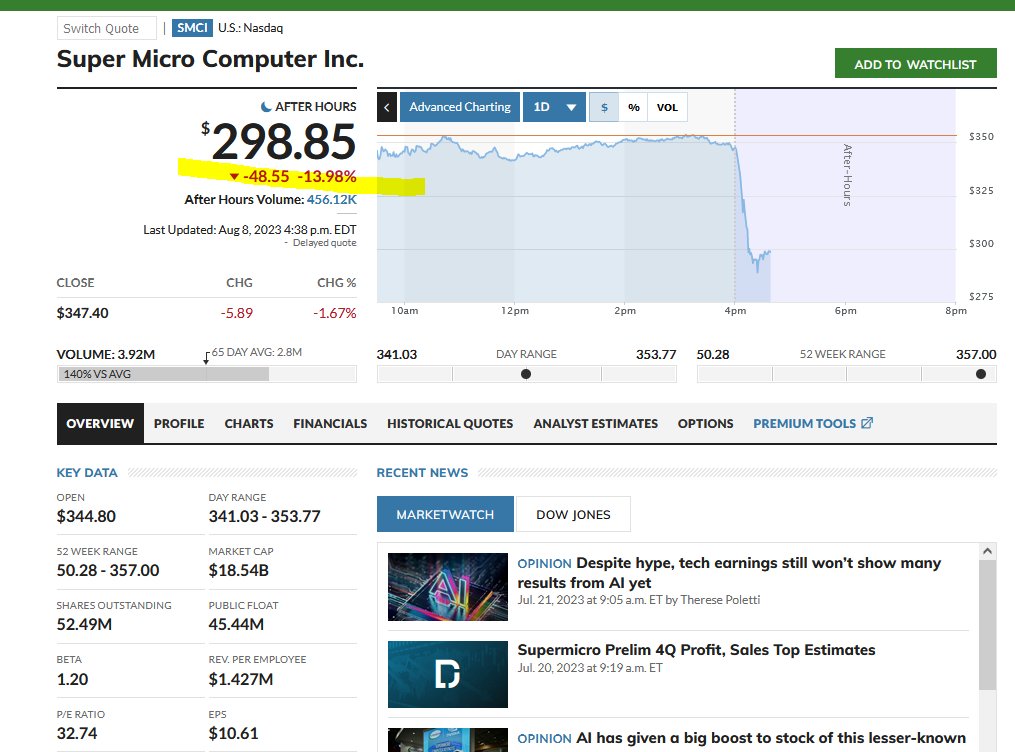Image resolution: width=1015 pixels, height=752 pixels.
Task: Click the day range slider marker
Action: pos(526,374)
